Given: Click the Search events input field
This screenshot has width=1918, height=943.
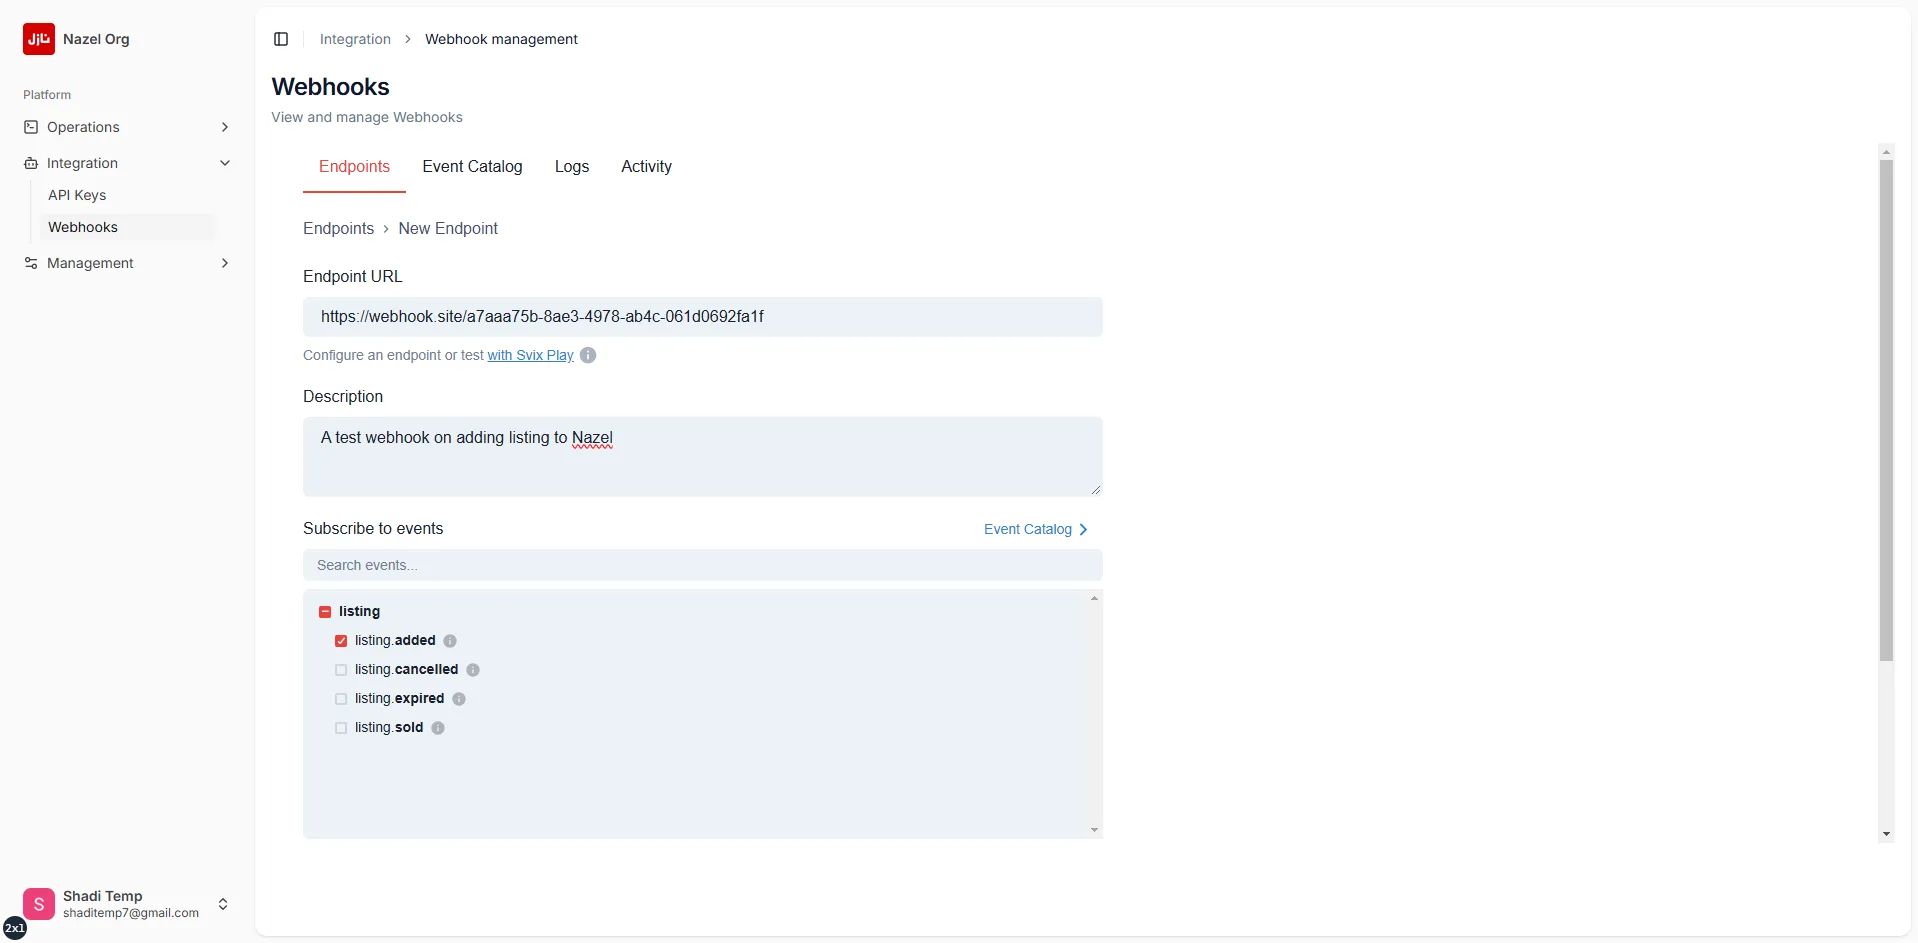Looking at the screenshot, I should 700,565.
